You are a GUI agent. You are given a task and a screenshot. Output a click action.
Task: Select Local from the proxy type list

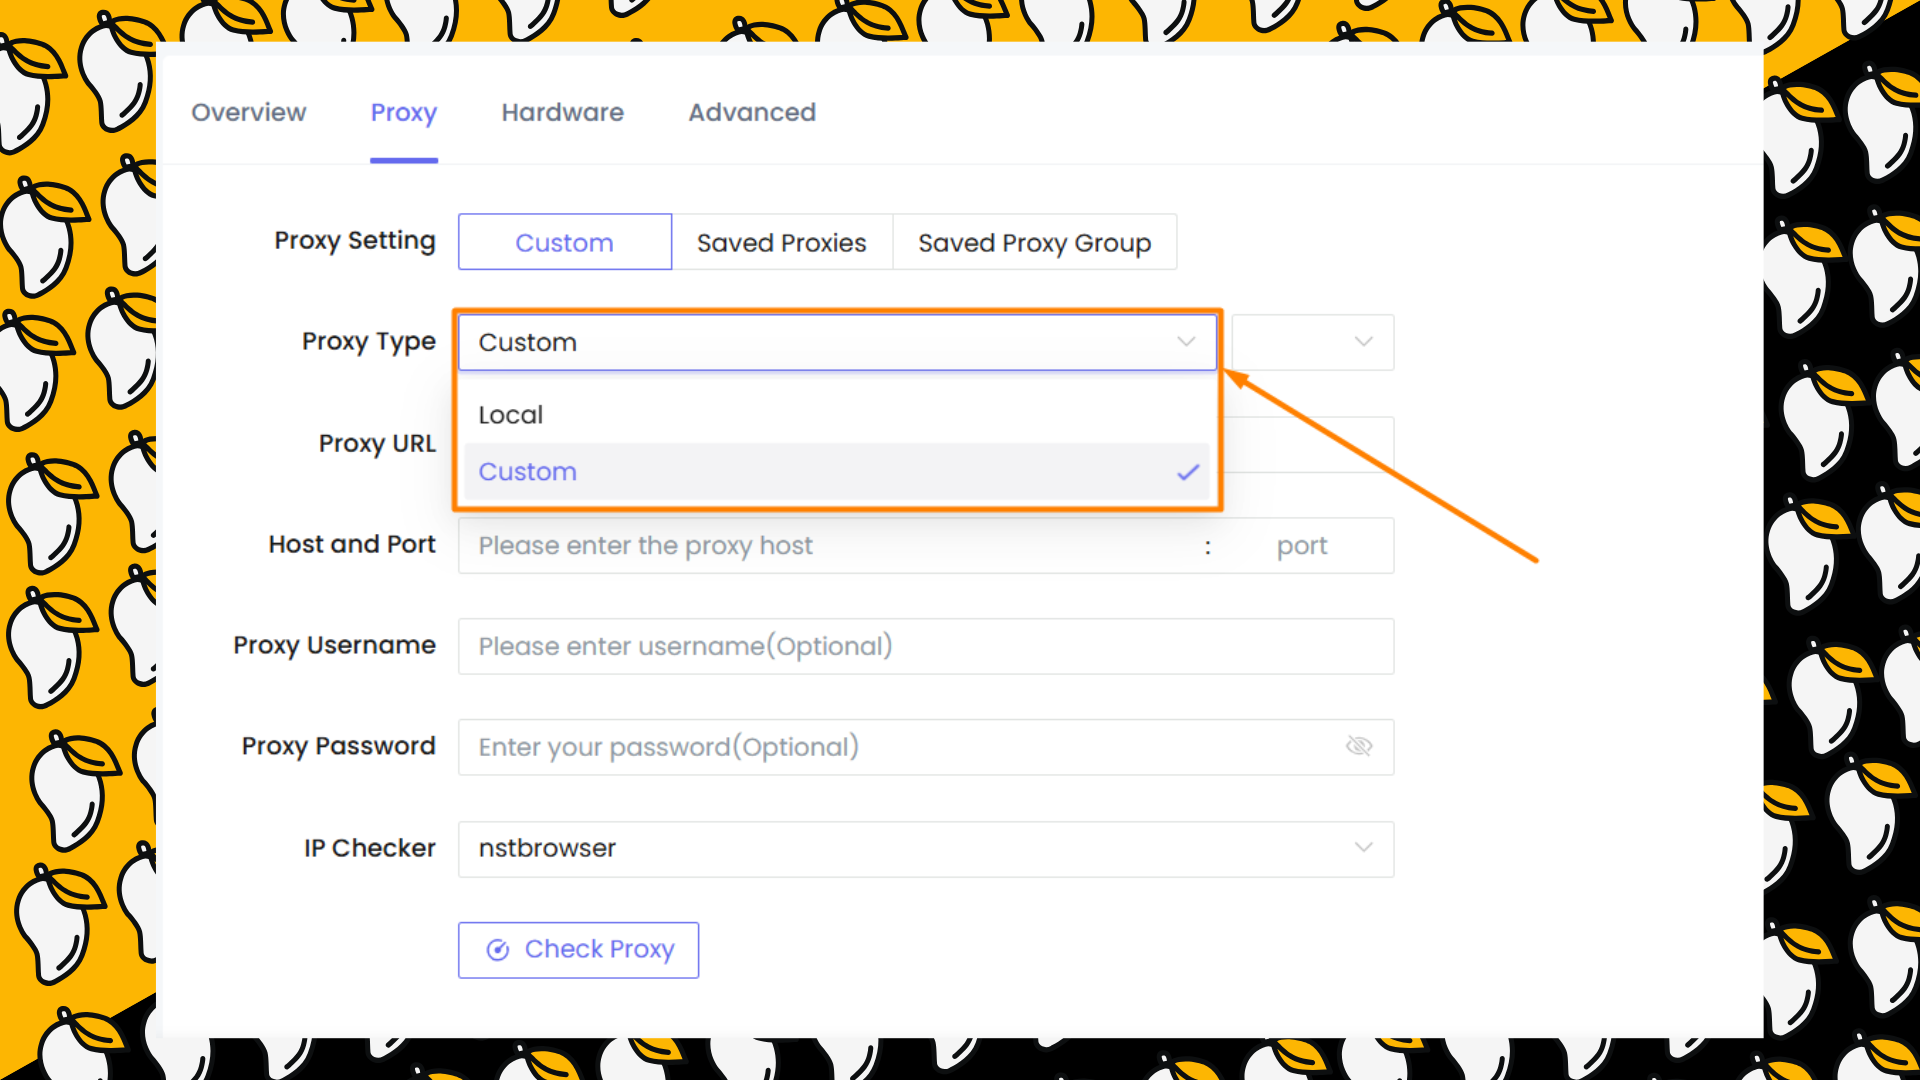pos(837,415)
